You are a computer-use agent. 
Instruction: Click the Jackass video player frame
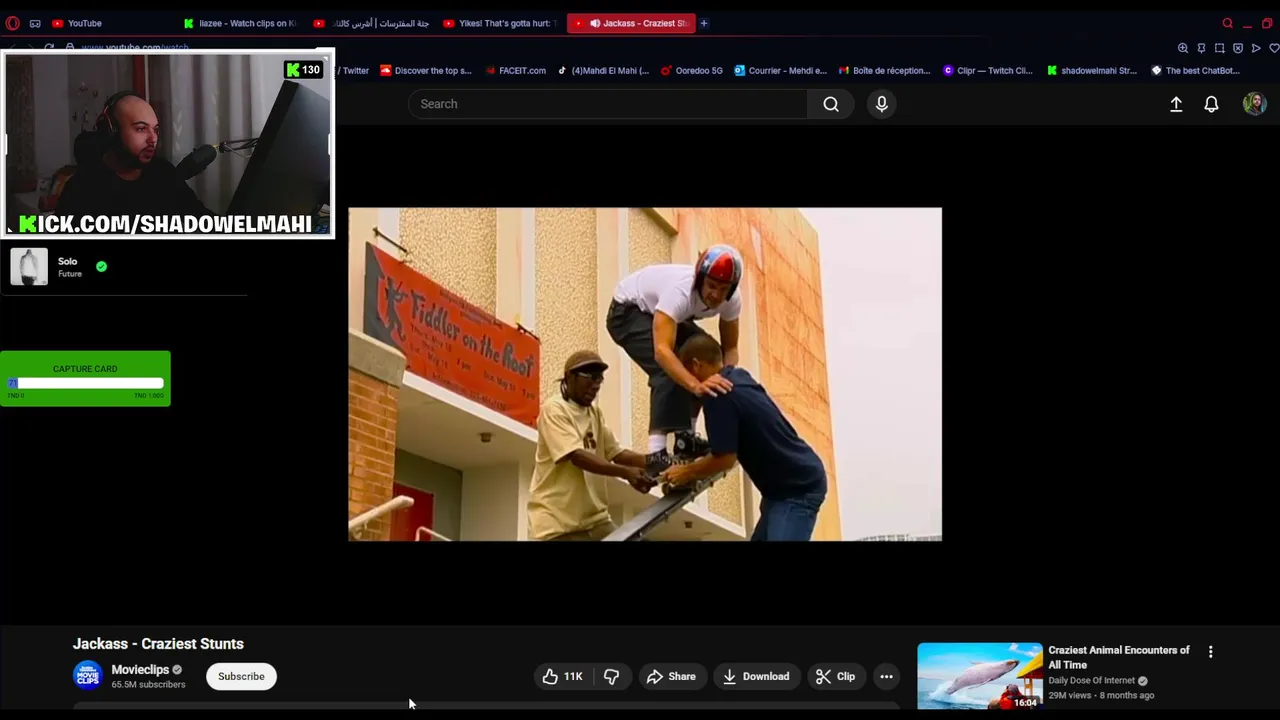[645, 374]
